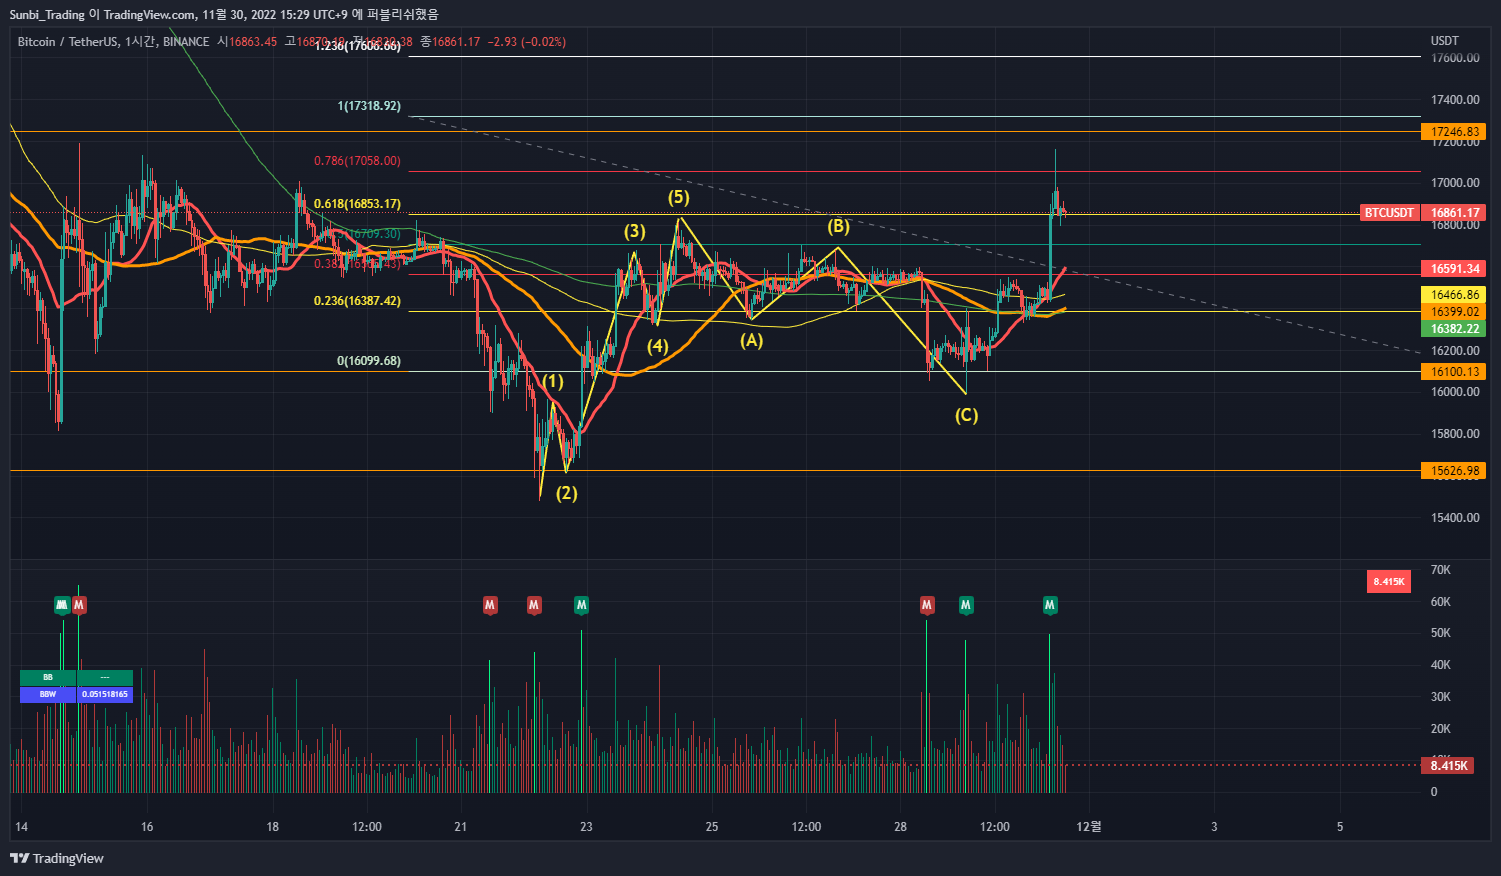
Task: Click the orange 17246.83 price label
Action: [1455, 132]
